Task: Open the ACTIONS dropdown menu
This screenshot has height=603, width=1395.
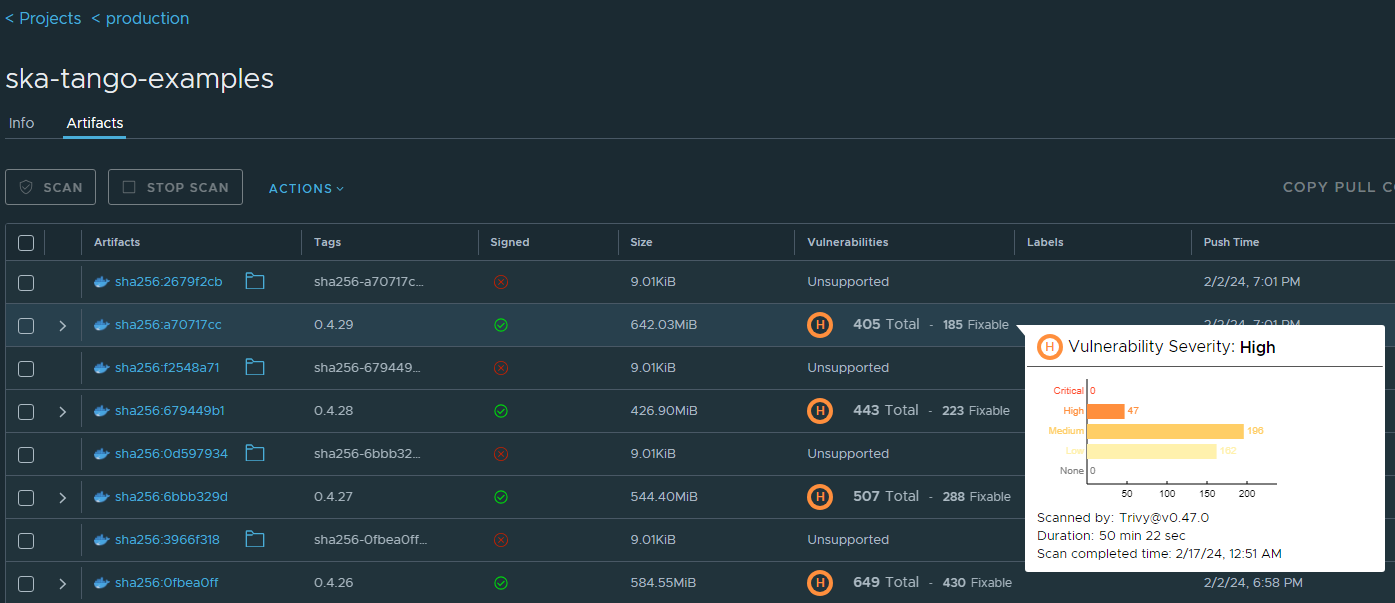Action: click(306, 188)
